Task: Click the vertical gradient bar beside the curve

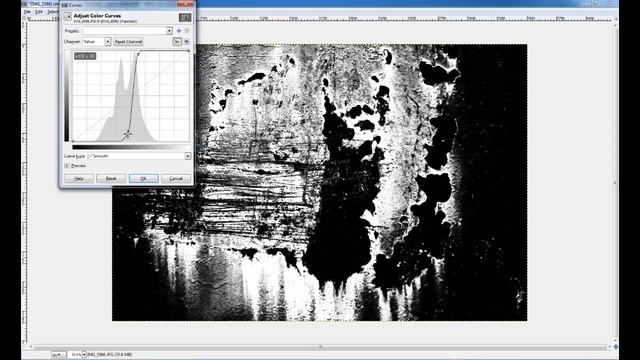Action: 67,96
